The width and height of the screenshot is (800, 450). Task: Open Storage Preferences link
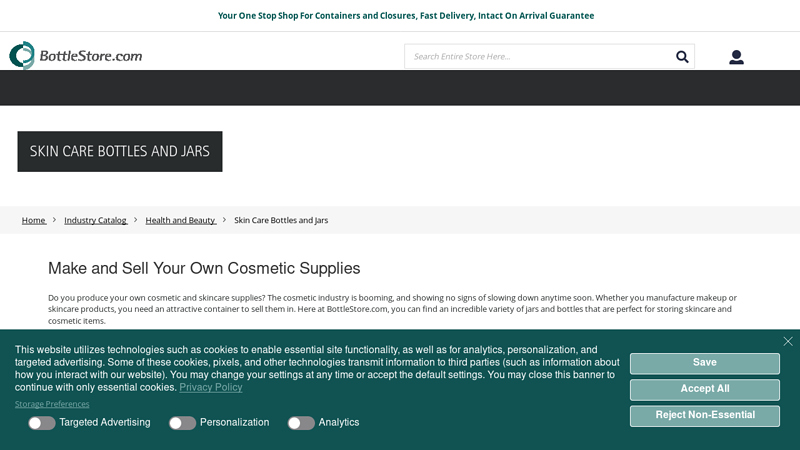click(52, 404)
